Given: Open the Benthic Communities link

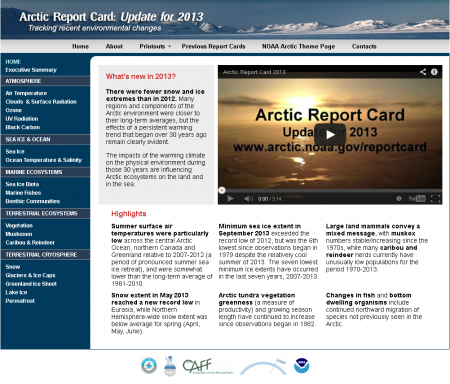Looking at the screenshot, I should [33, 201].
